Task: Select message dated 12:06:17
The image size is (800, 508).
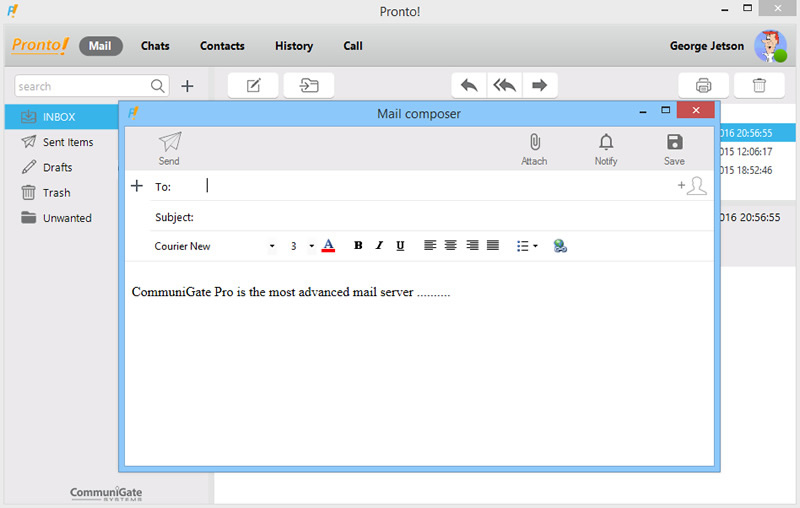Action: pos(758,151)
